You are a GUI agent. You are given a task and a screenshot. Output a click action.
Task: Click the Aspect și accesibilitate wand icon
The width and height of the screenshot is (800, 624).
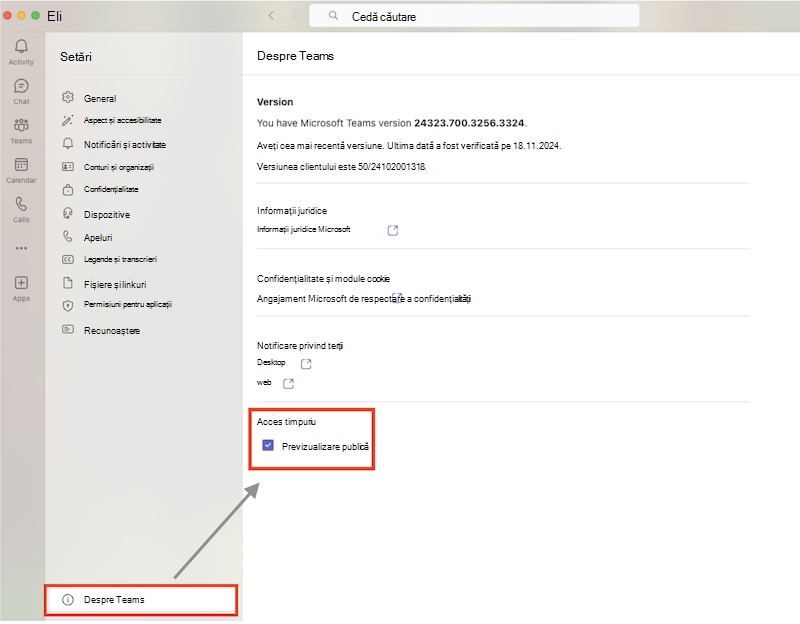tap(68, 120)
